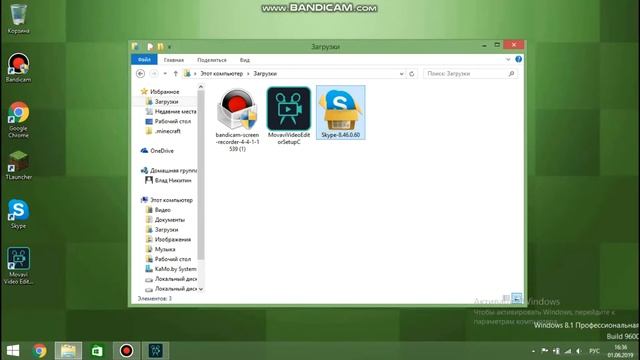Open the TLauncher desktop shortcut

tap(18, 165)
